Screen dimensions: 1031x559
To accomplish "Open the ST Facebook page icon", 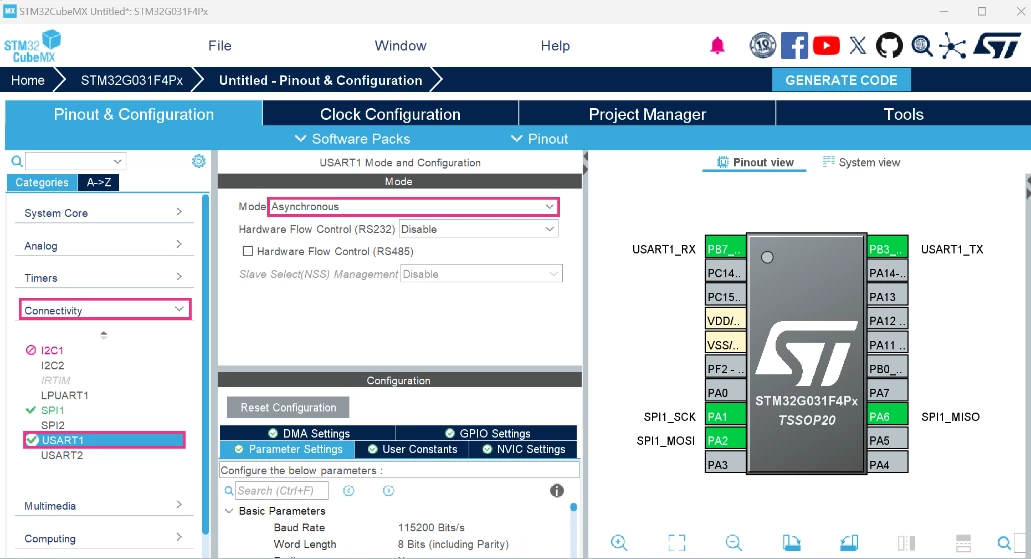I will 794,45.
